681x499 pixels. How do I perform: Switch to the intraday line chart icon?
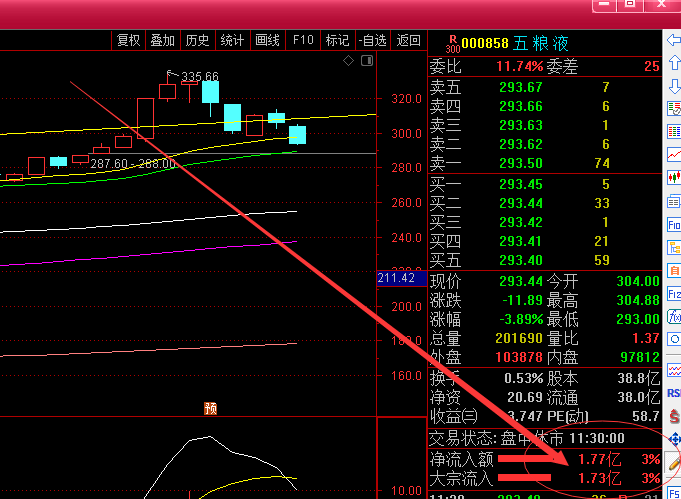(674, 154)
